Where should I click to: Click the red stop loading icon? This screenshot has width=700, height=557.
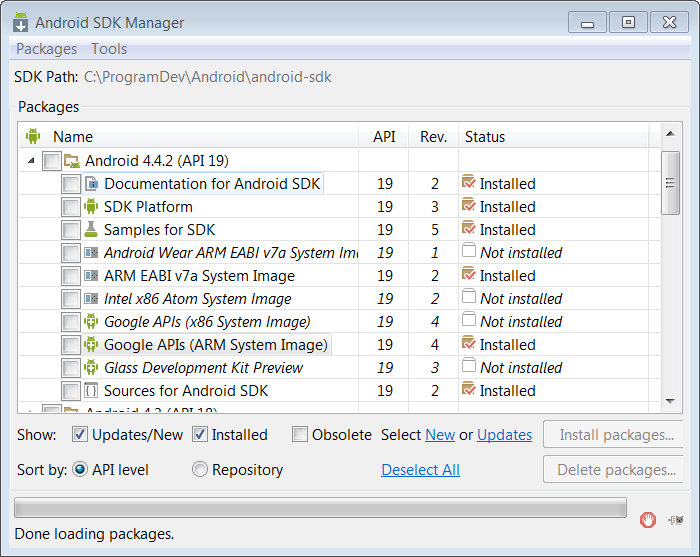pyautogui.click(x=648, y=519)
